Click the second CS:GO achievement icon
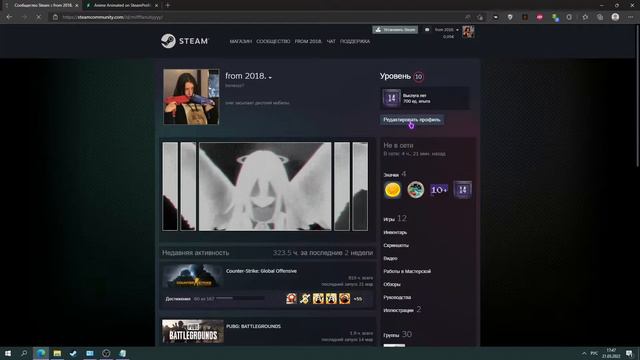 pos(304,298)
